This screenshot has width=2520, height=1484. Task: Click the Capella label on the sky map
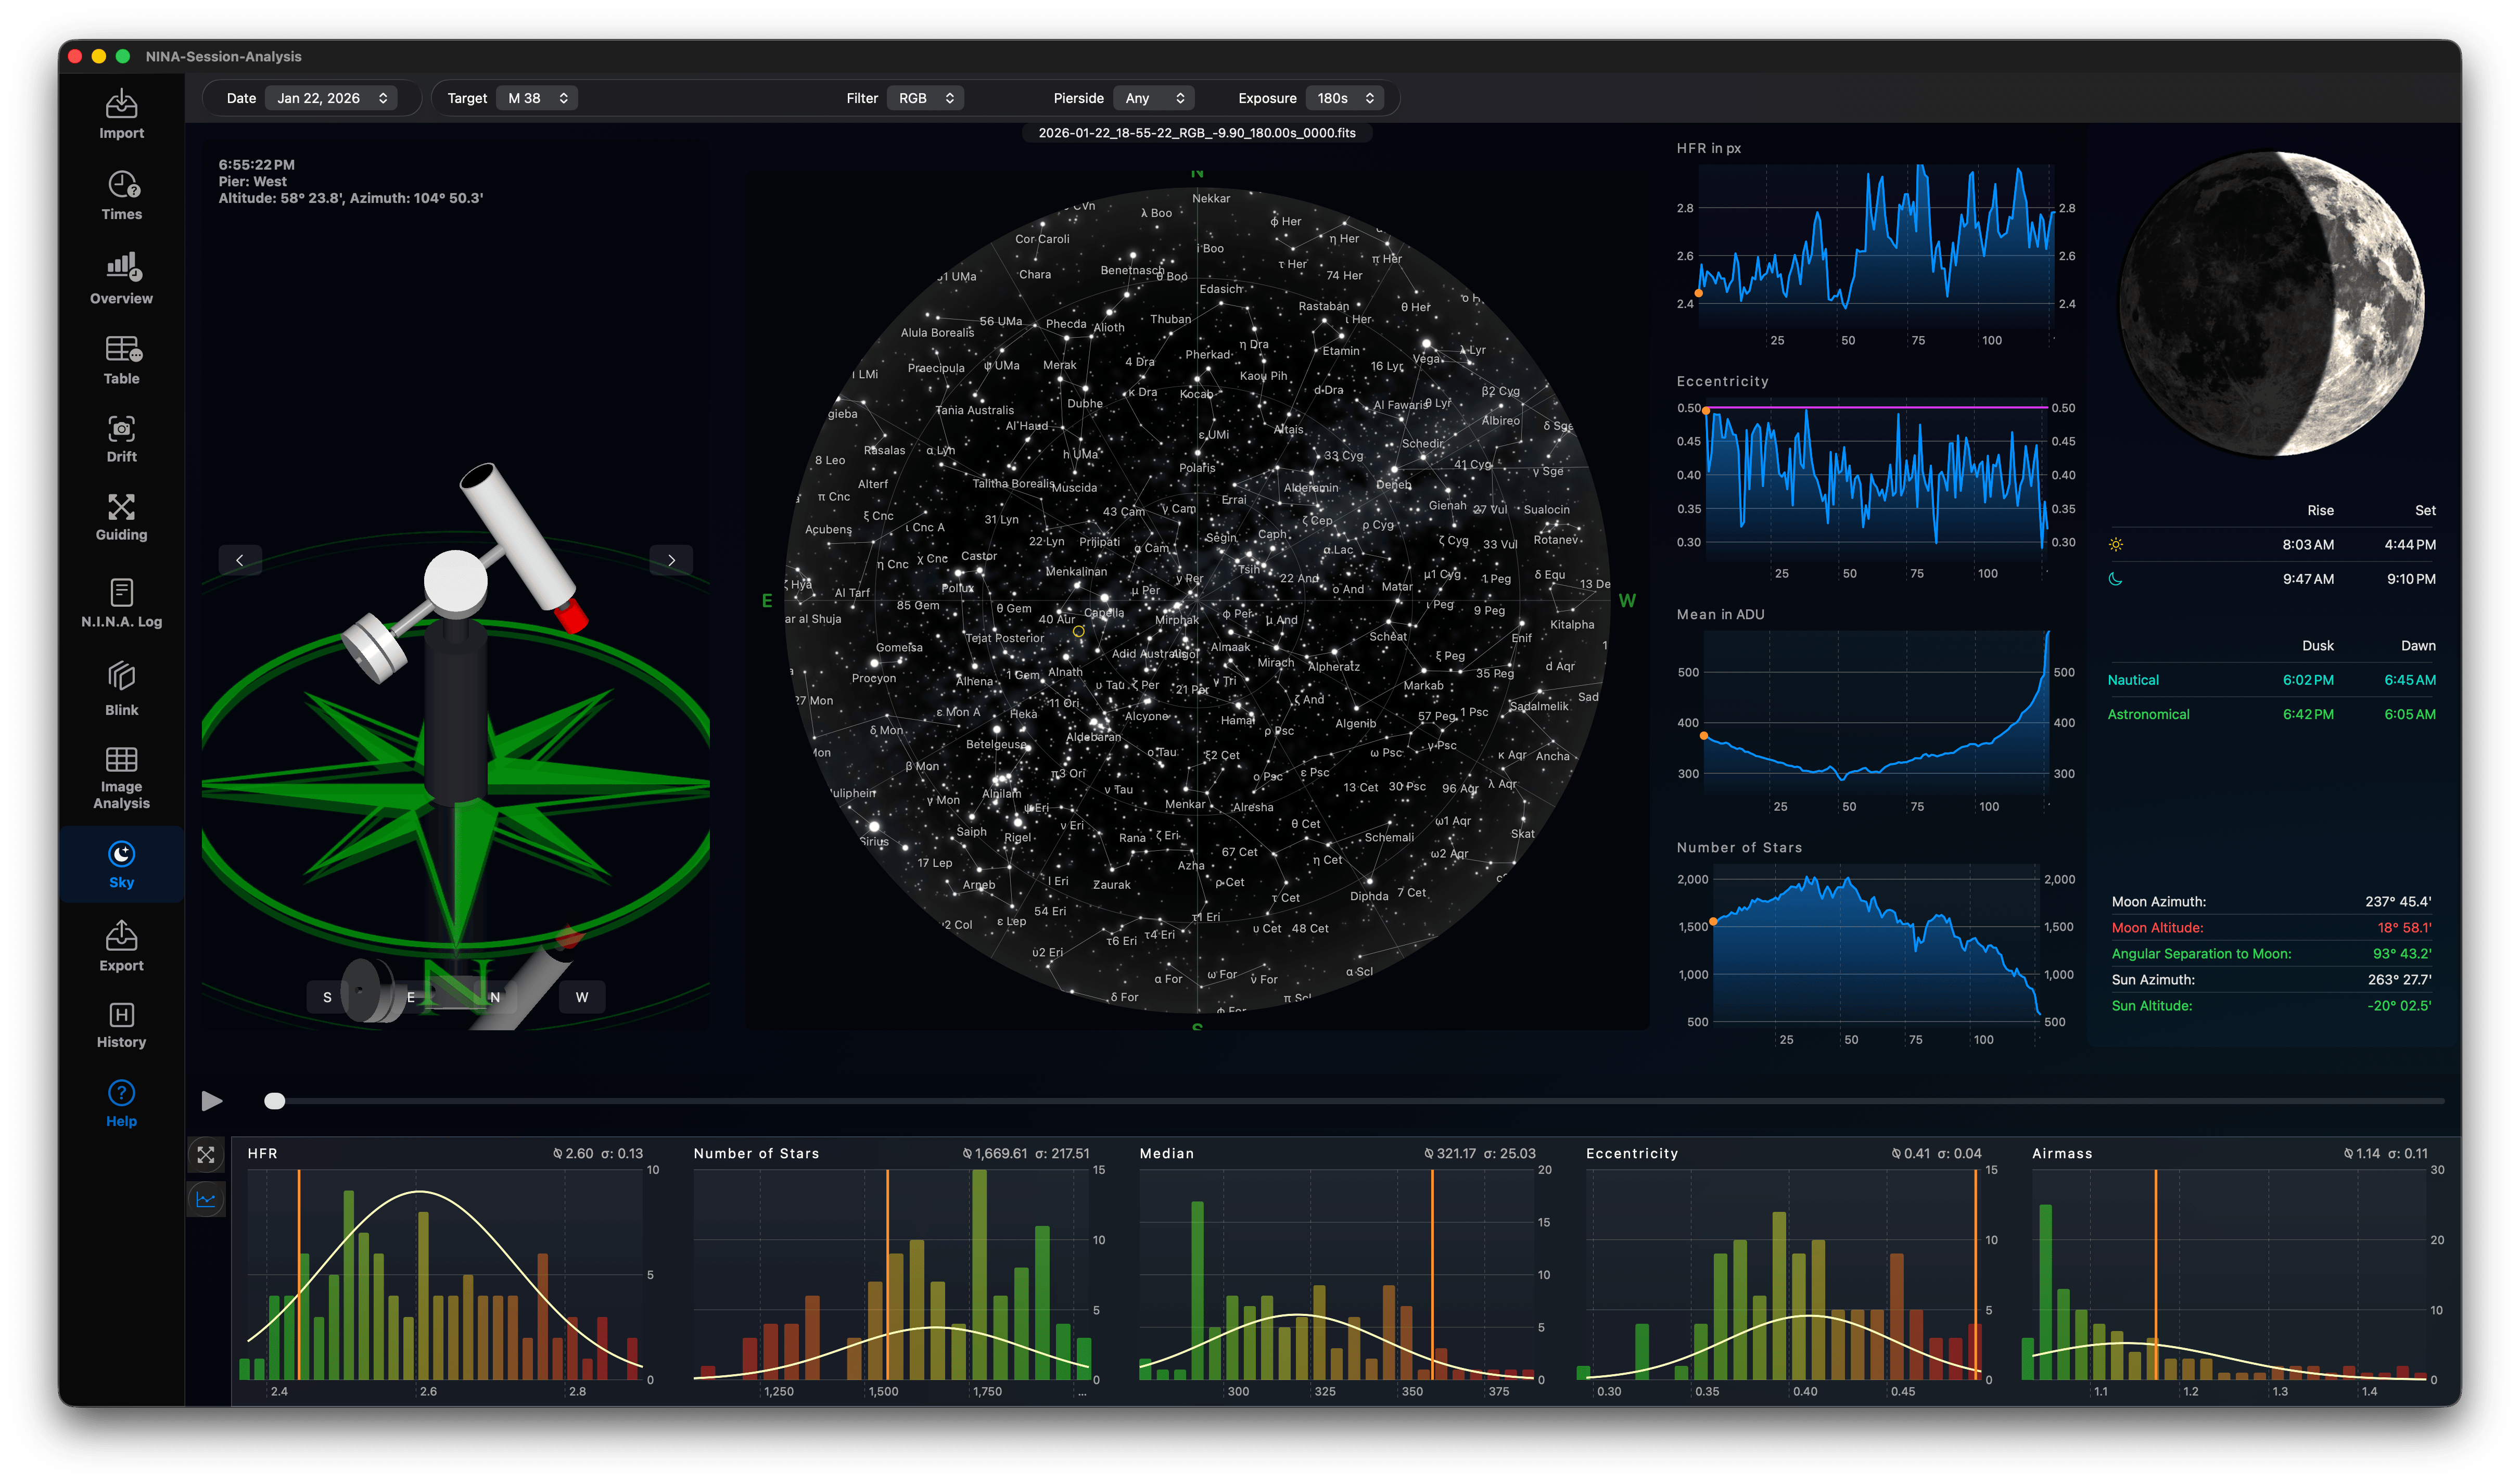pos(1104,613)
